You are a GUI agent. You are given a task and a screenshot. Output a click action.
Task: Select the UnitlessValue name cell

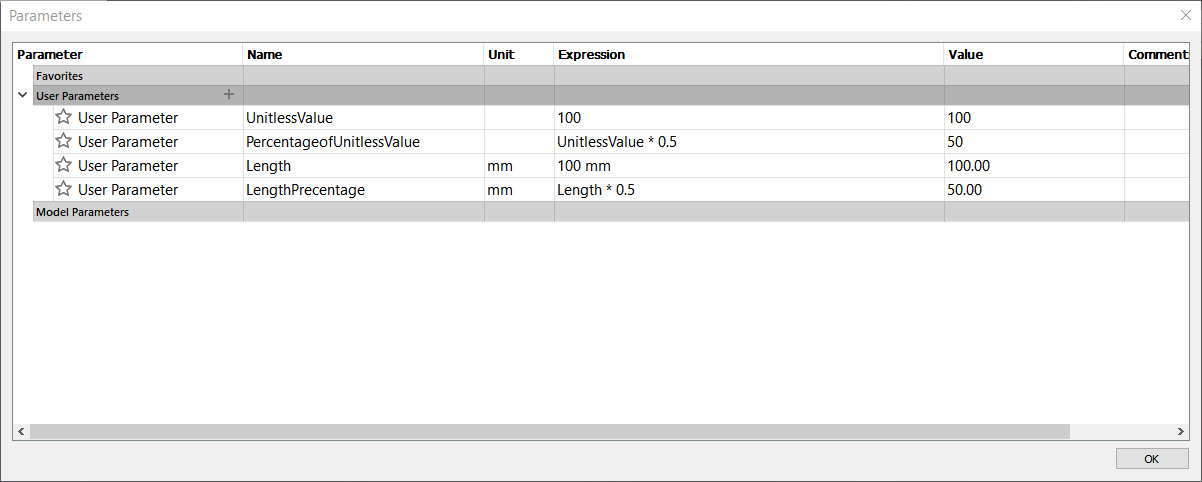(364, 118)
